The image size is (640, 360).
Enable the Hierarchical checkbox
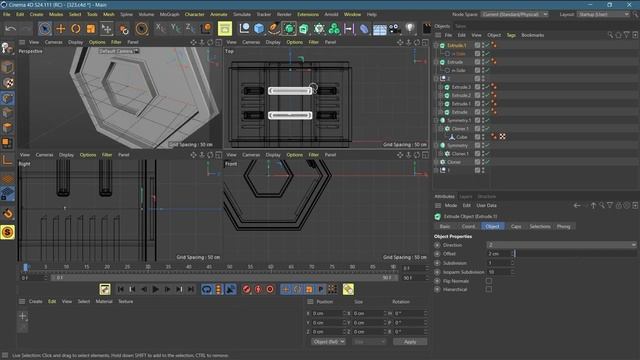coord(489,289)
